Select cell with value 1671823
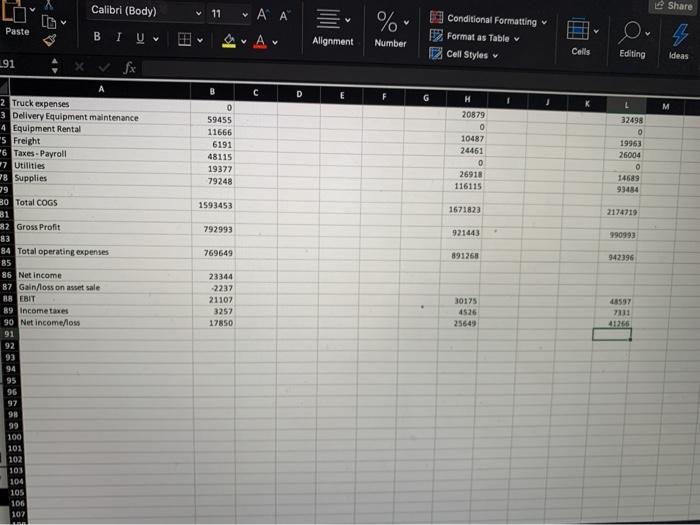700x525 pixels. [462, 209]
